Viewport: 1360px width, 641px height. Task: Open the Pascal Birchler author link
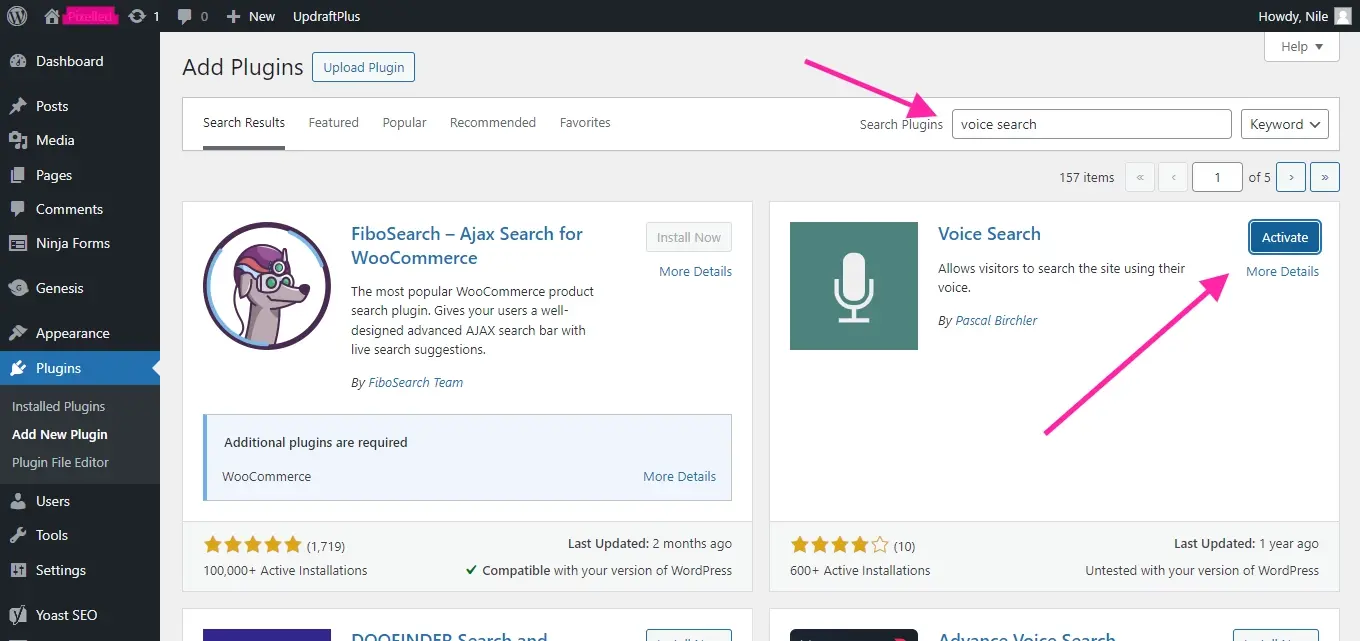[996, 321]
